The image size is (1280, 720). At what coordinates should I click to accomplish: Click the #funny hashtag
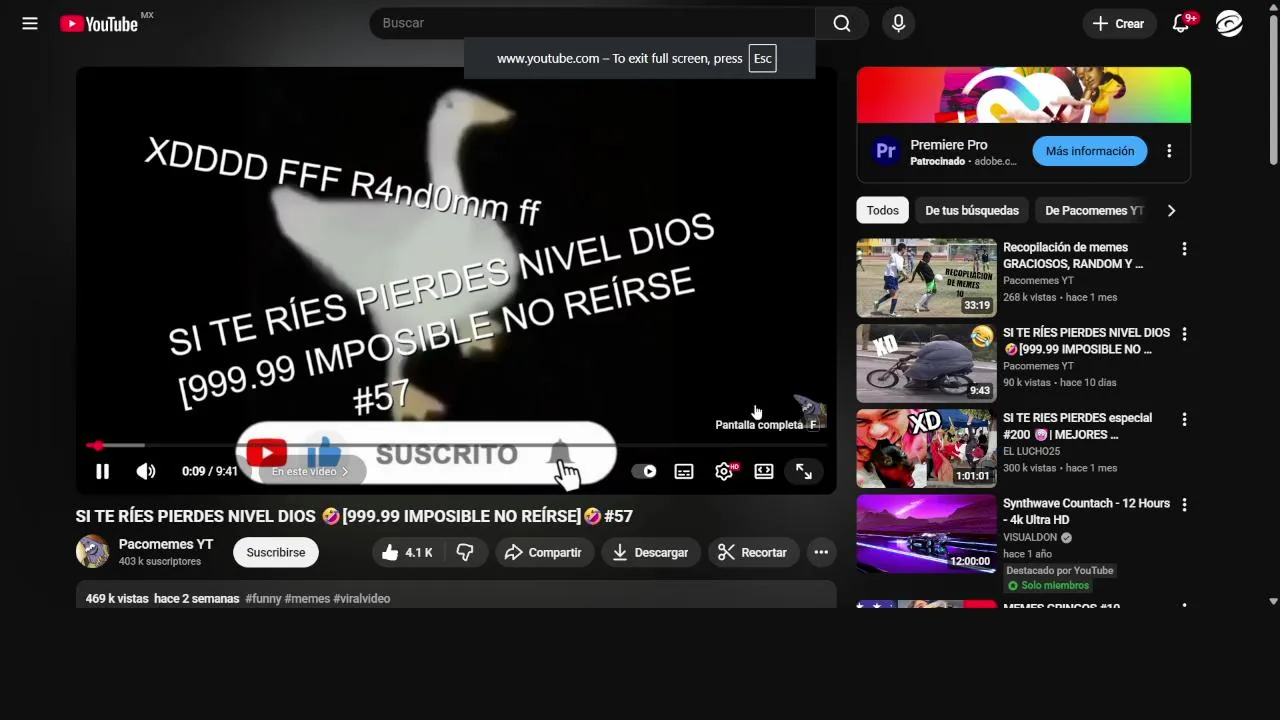click(263, 599)
